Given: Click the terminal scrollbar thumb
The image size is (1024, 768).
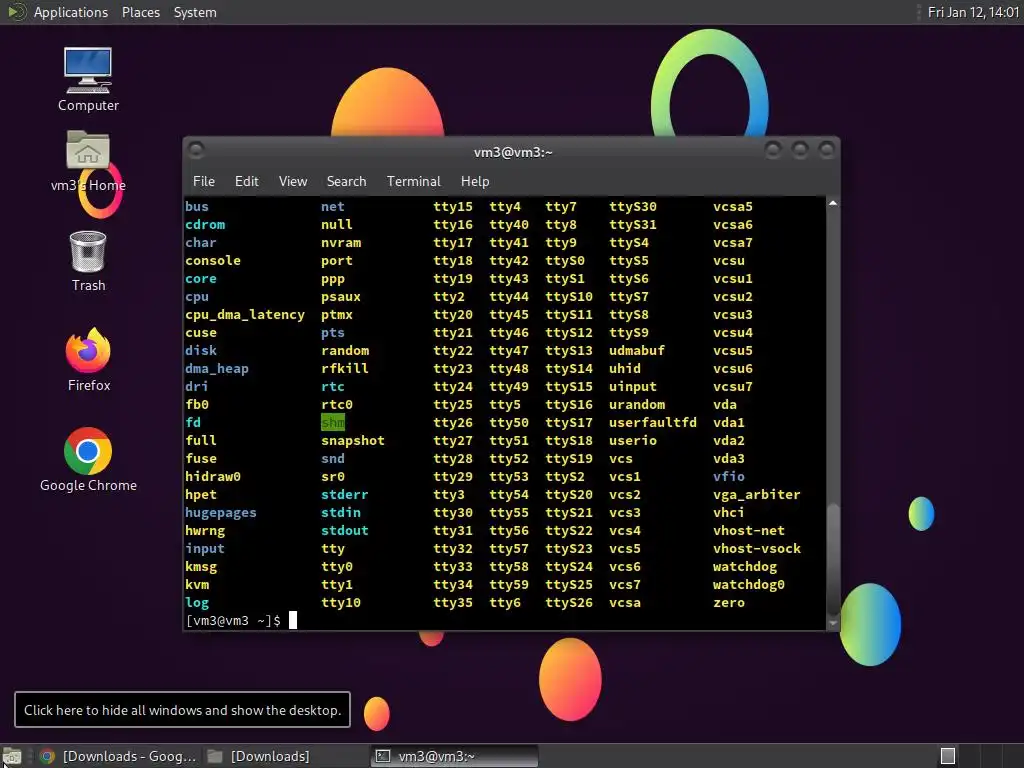Looking at the screenshot, I should point(833,558).
